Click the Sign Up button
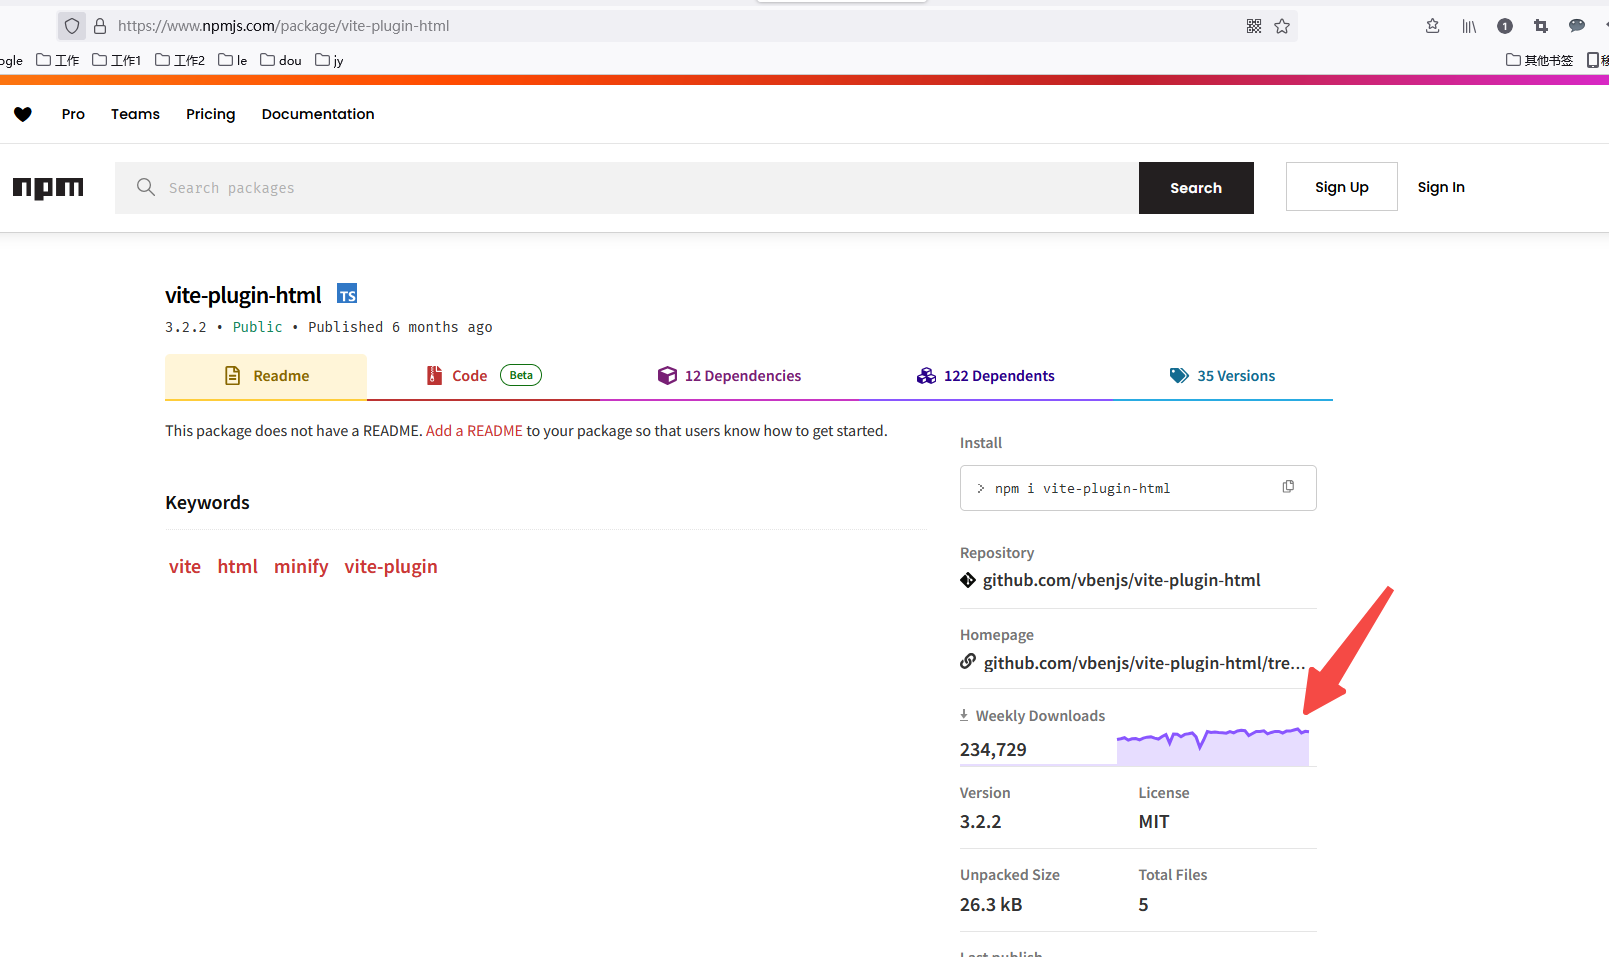Screen dimensions: 1609x957 1342,187
